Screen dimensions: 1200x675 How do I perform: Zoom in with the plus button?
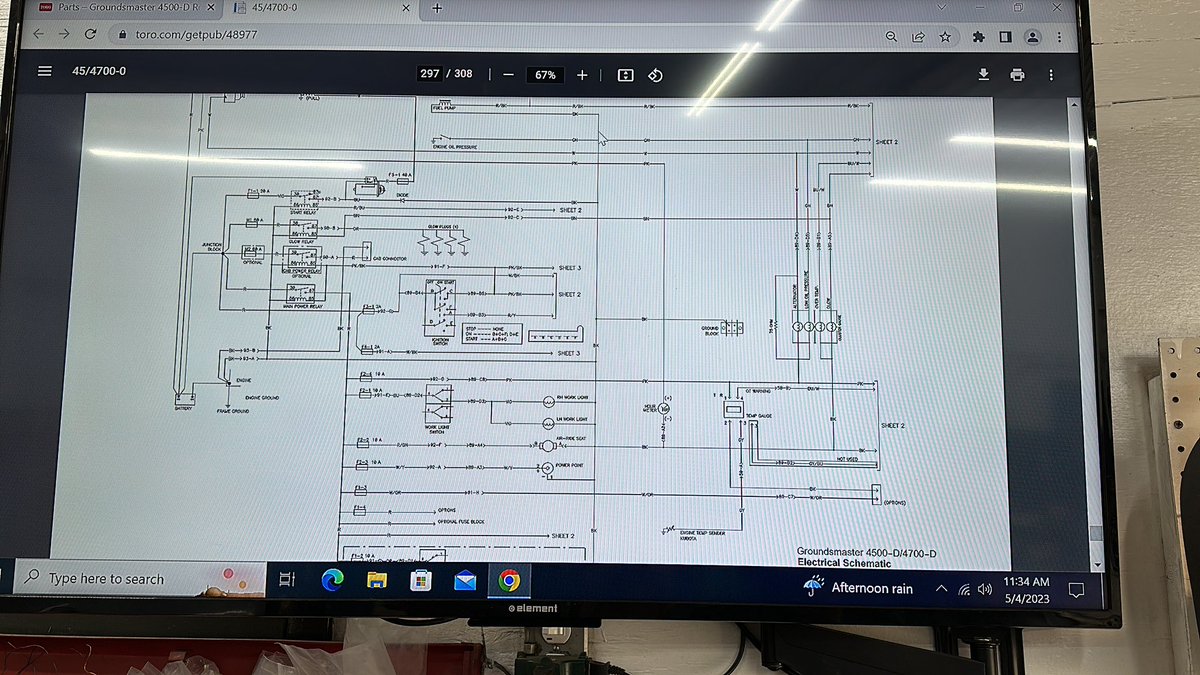pyautogui.click(x=582, y=75)
